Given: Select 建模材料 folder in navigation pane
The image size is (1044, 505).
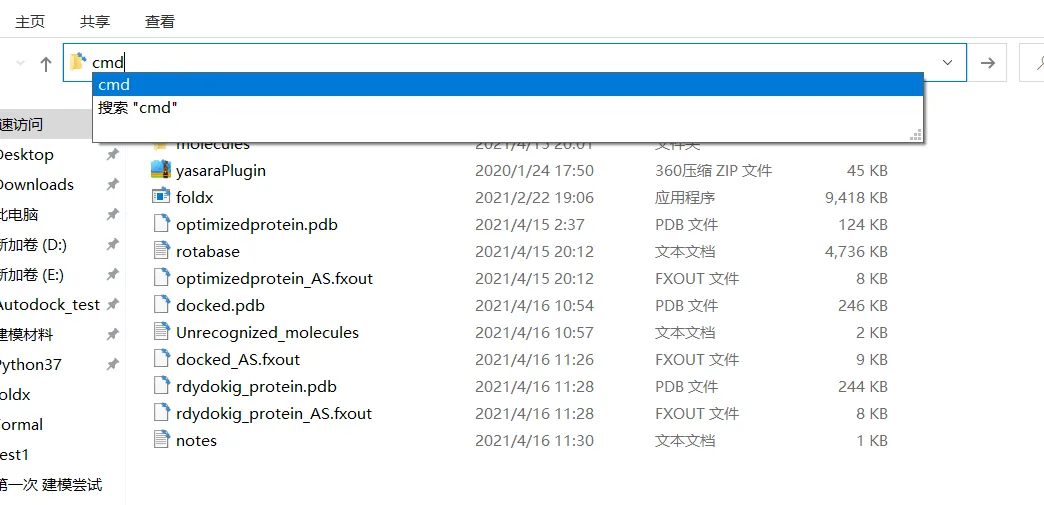Looking at the screenshot, I should (x=27, y=335).
